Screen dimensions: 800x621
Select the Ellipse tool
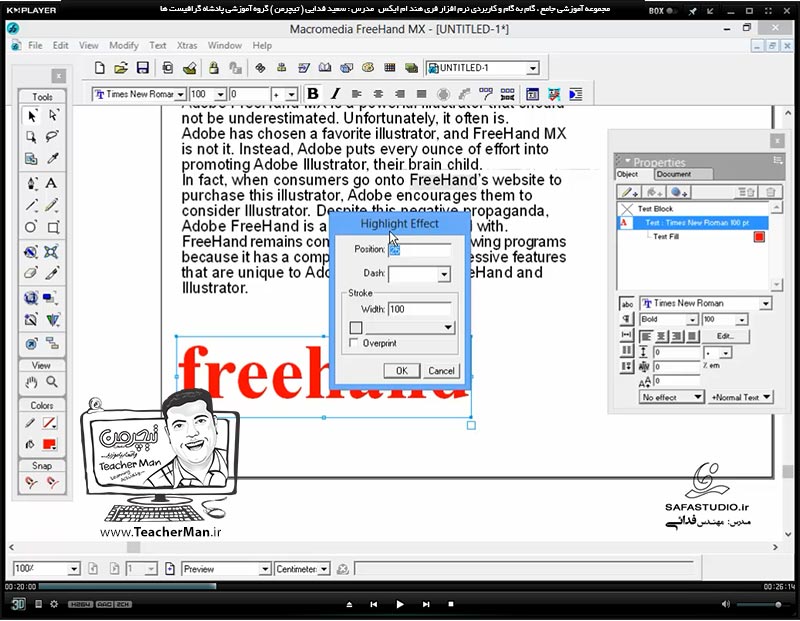(31, 227)
